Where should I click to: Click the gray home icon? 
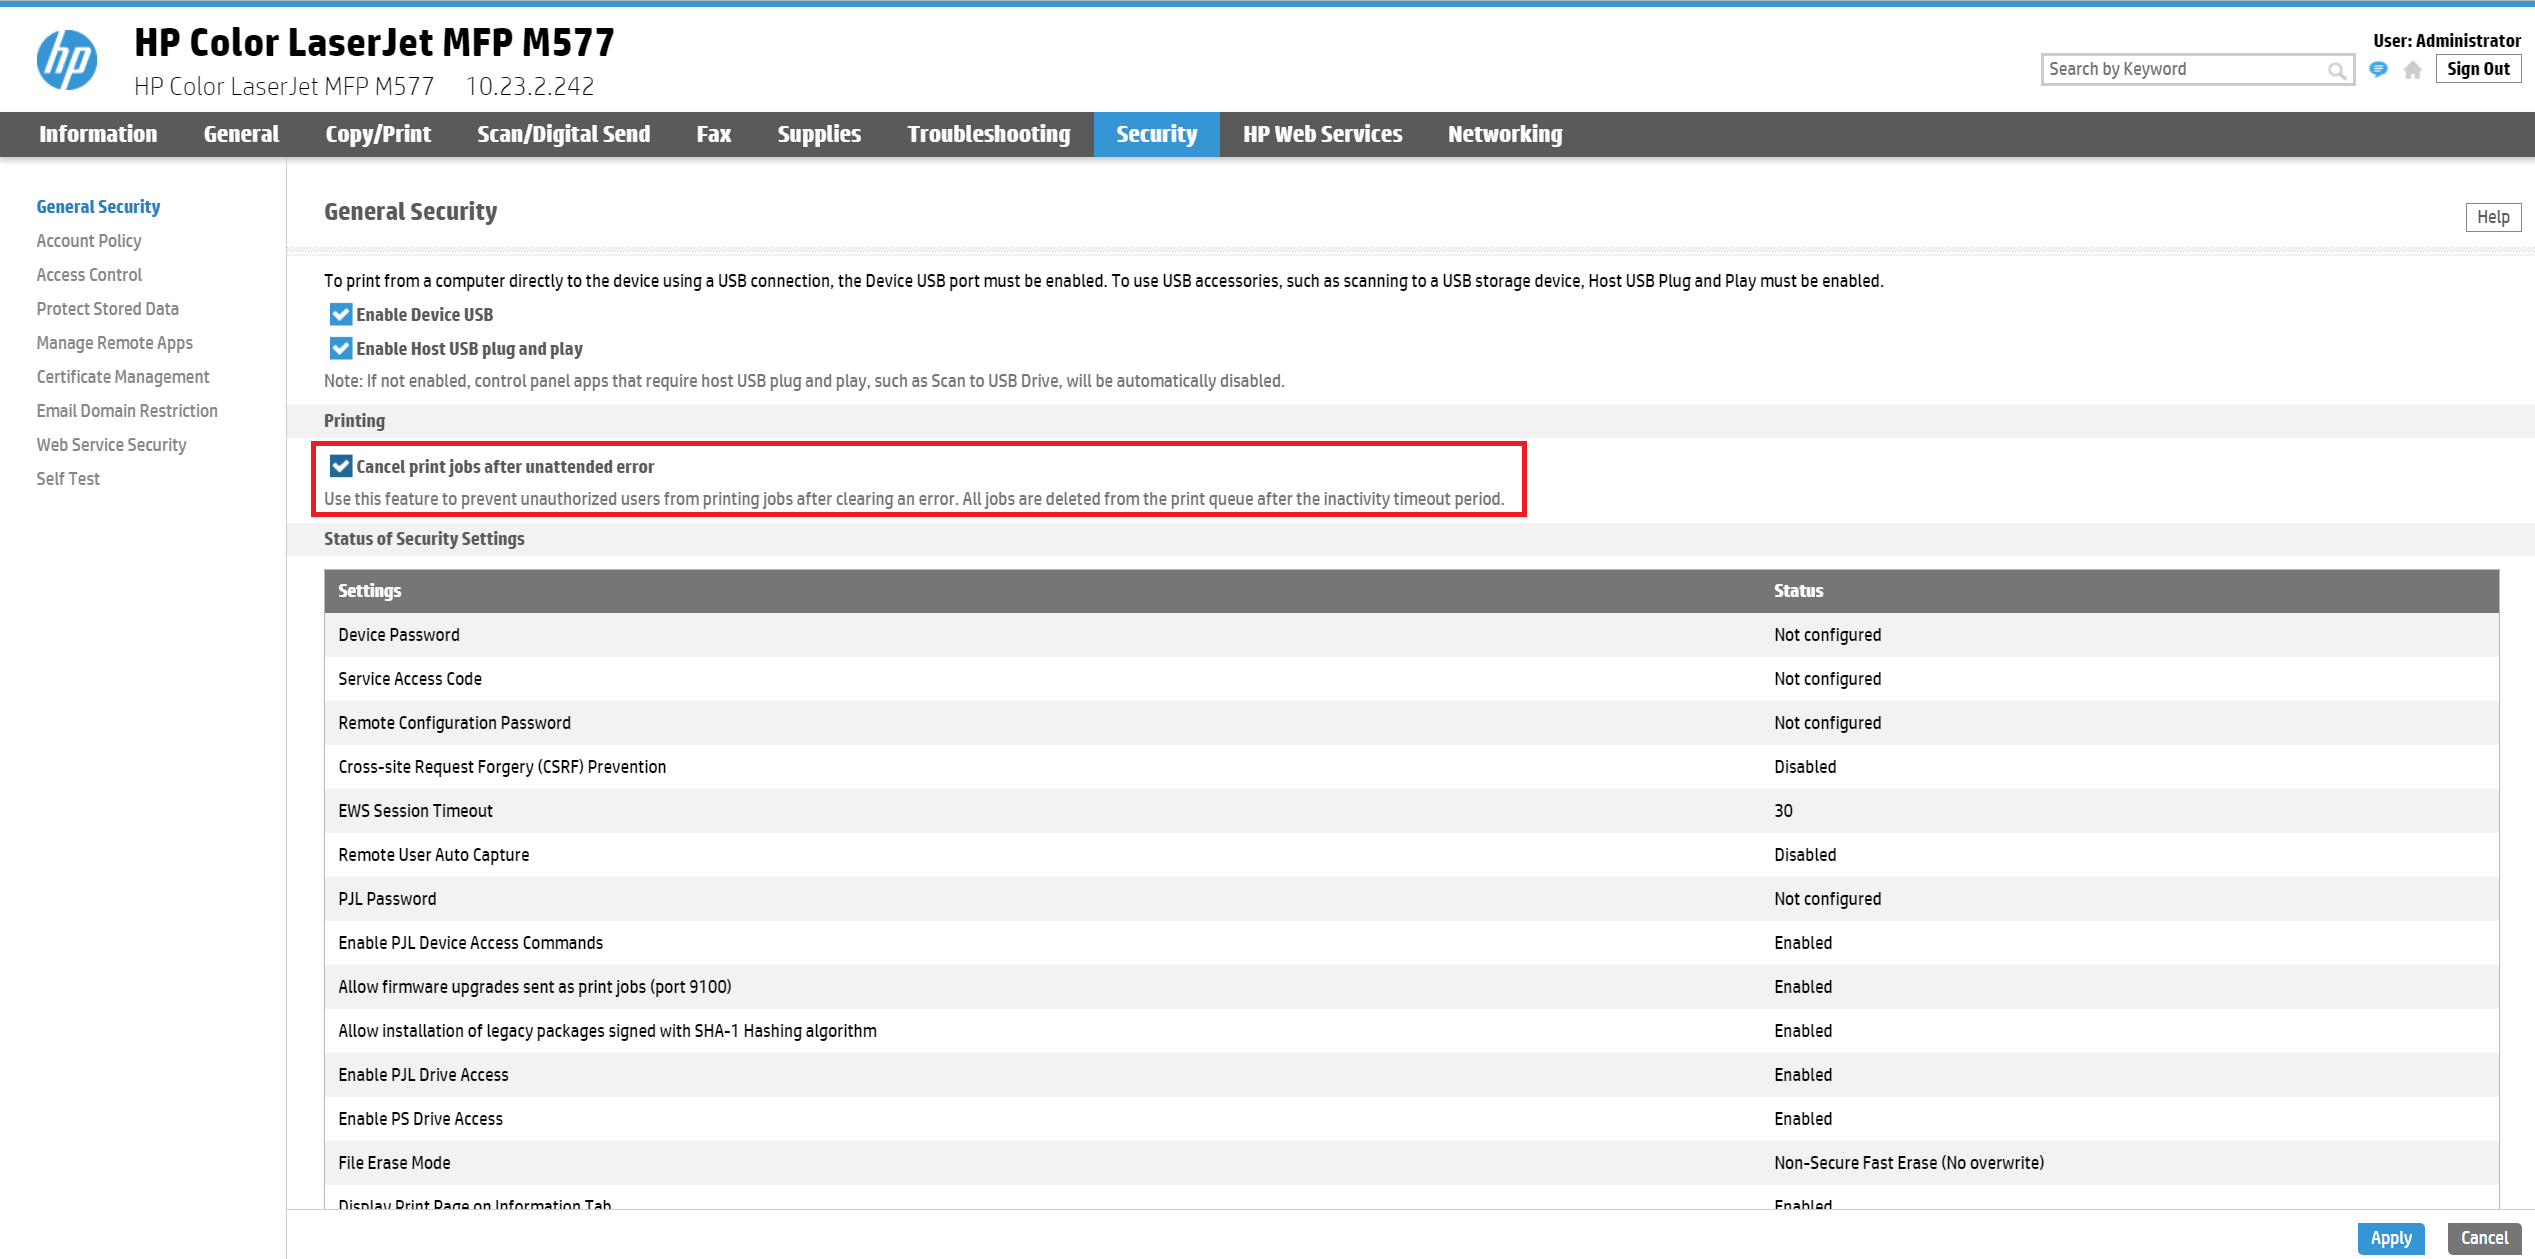tap(2413, 70)
